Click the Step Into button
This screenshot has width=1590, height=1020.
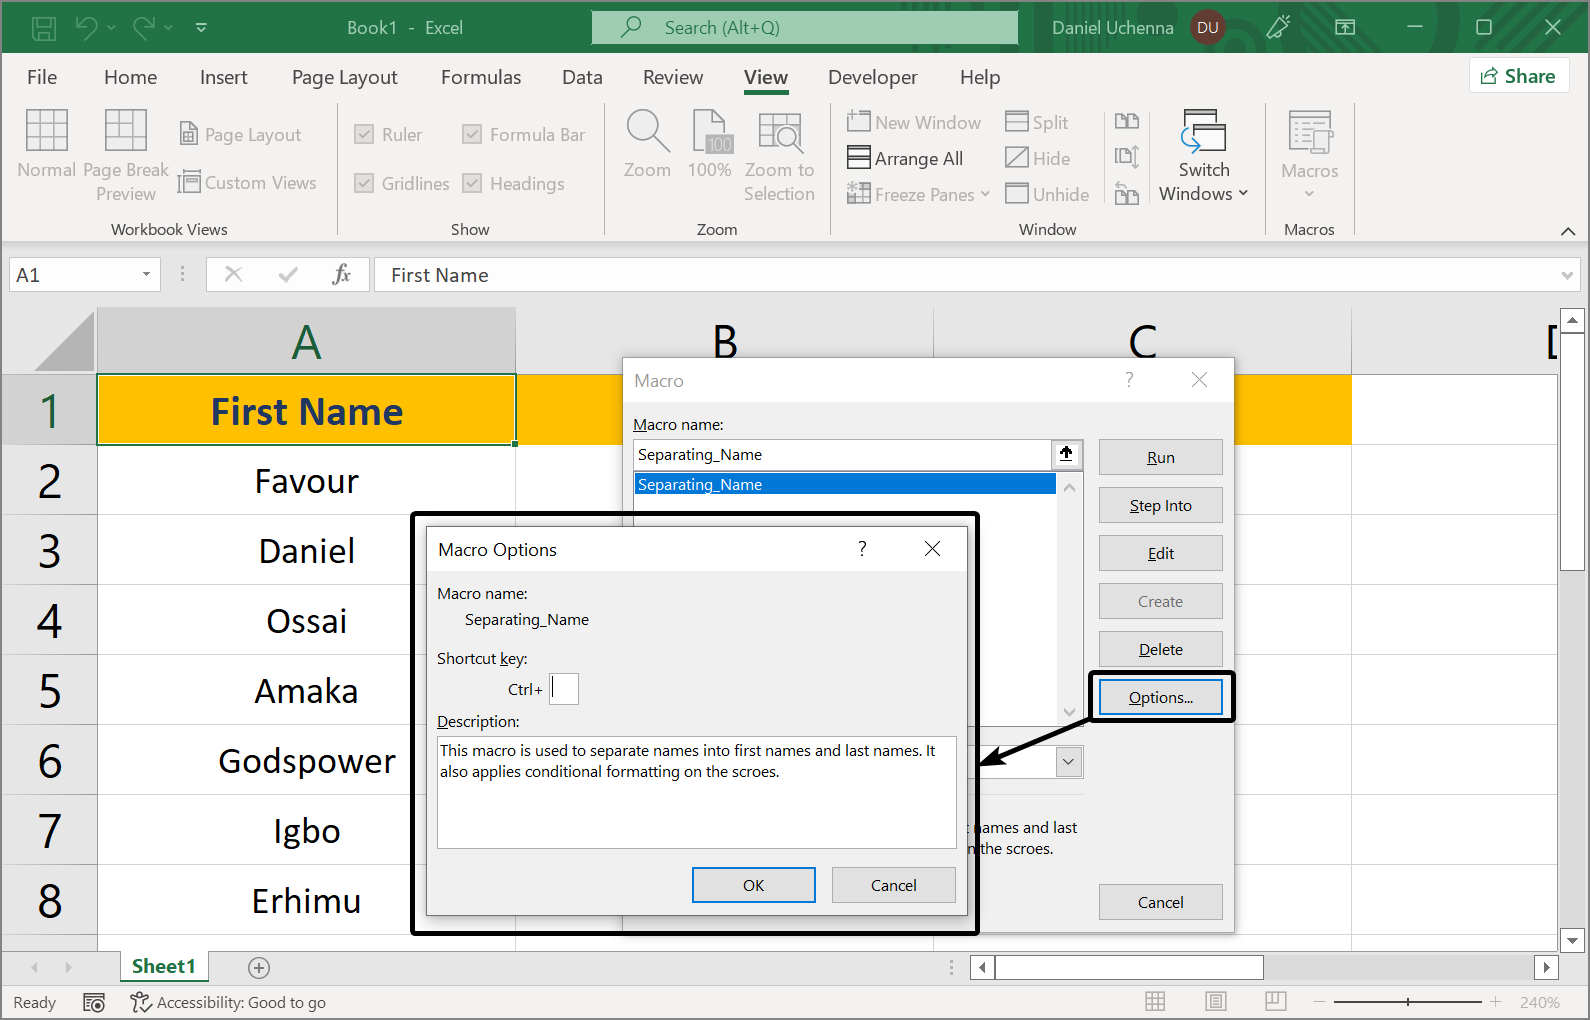(1160, 506)
